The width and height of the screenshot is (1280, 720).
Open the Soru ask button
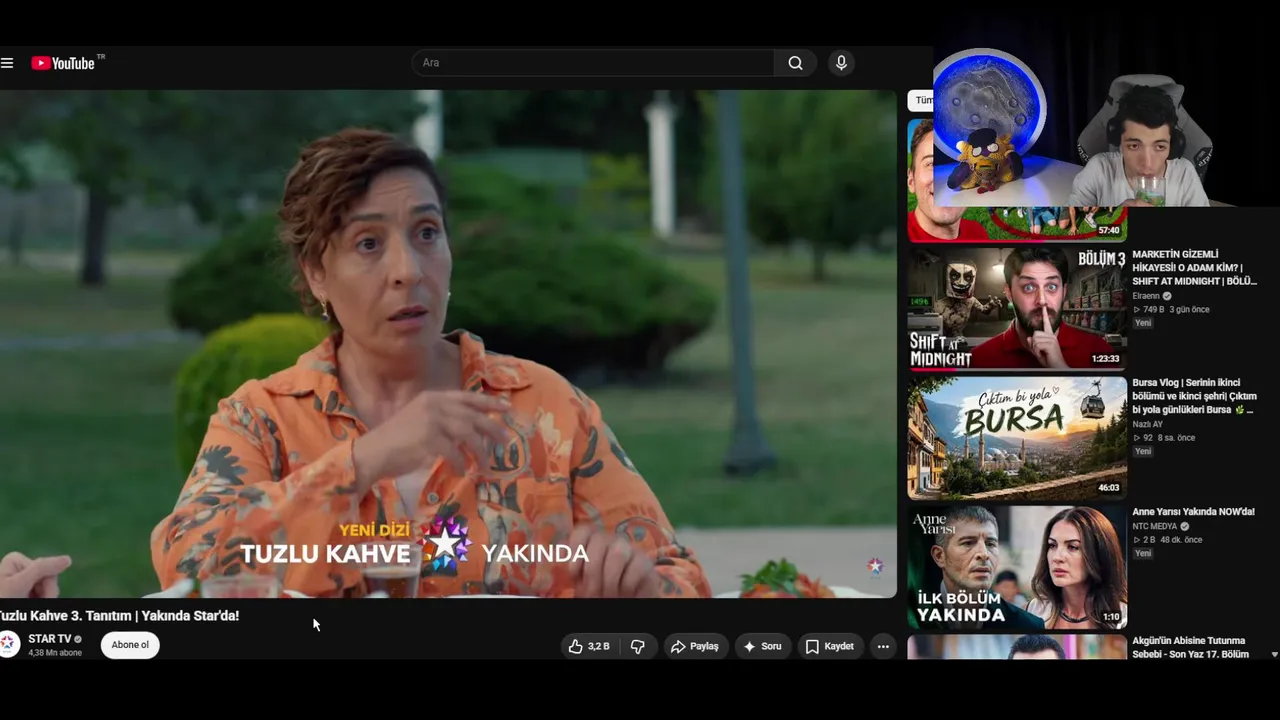point(762,646)
